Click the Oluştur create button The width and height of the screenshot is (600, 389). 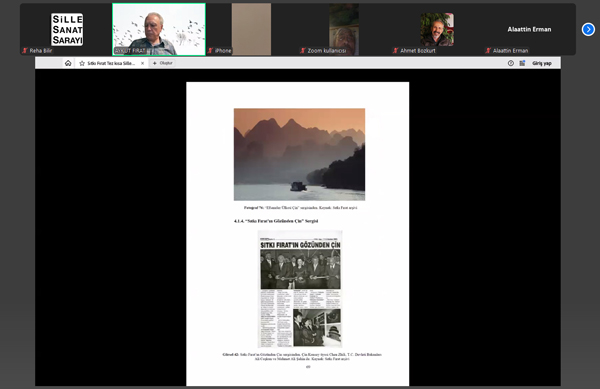pos(163,63)
